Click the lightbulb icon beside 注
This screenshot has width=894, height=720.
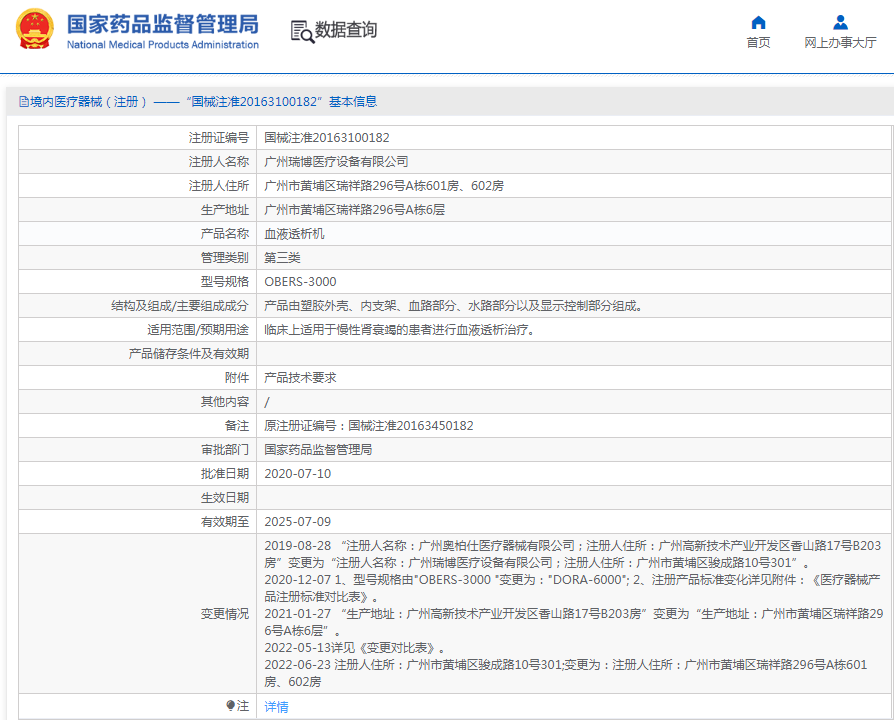[x=231, y=706]
